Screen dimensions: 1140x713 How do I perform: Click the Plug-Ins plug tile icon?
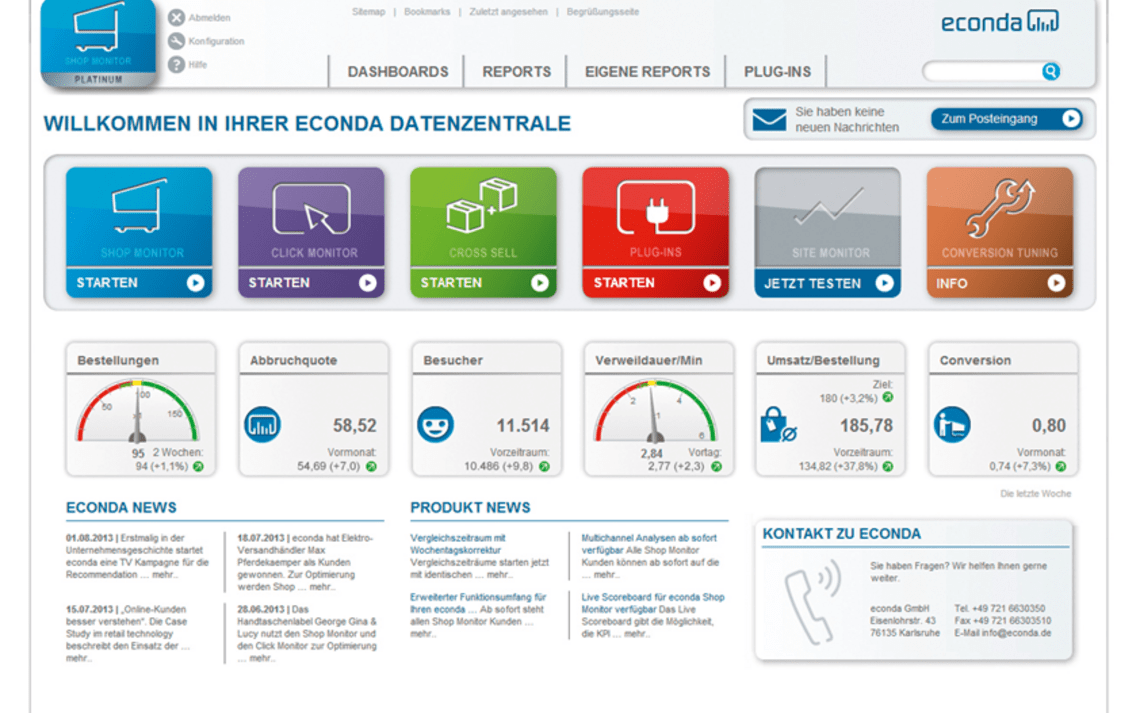pos(656,208)
